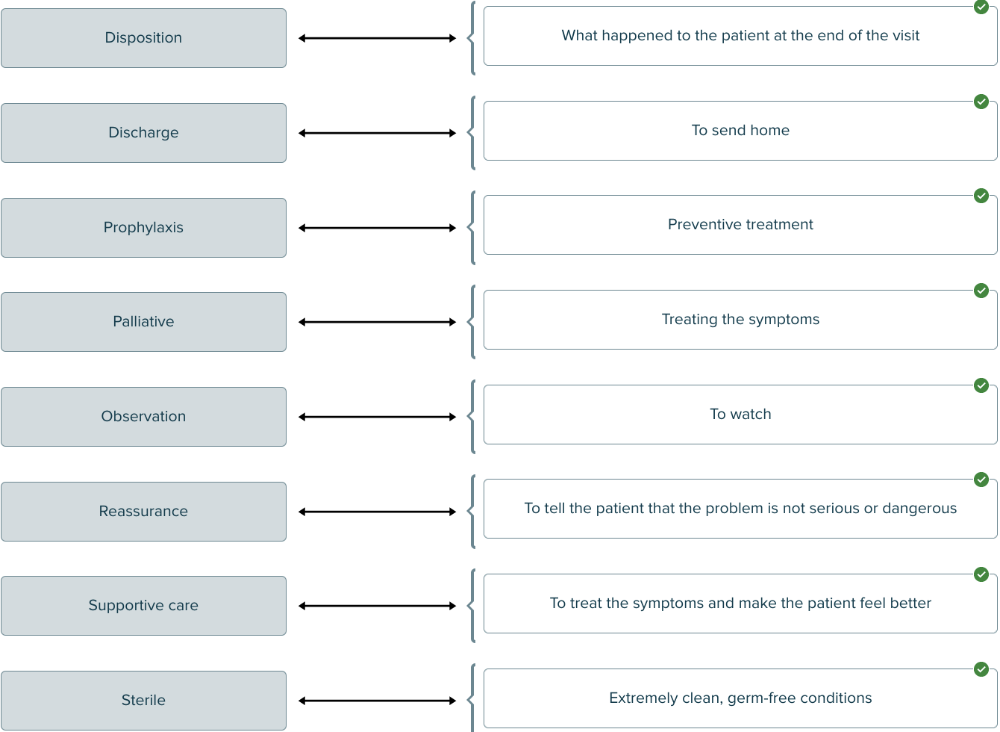Select the Discharge term box
1000x732 pixels.
point(143,133)
